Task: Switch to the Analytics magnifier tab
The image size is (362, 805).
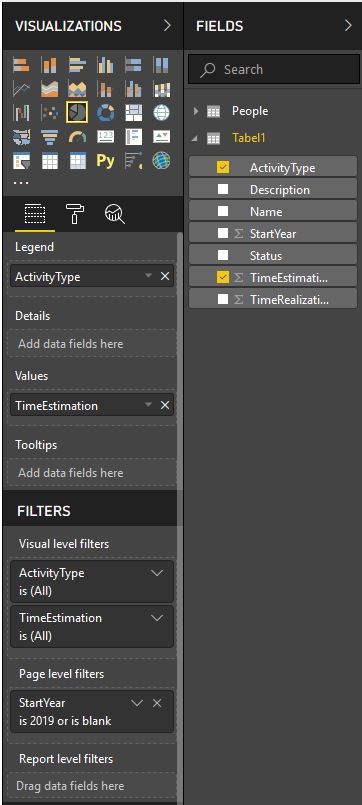Action: pos(115,213)
